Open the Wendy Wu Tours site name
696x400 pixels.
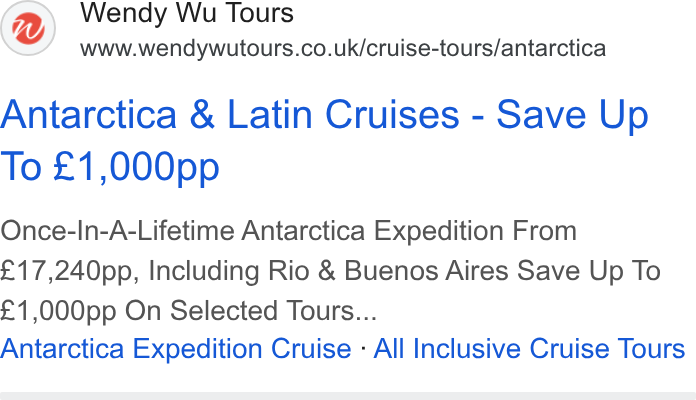[x=187, y=13]
